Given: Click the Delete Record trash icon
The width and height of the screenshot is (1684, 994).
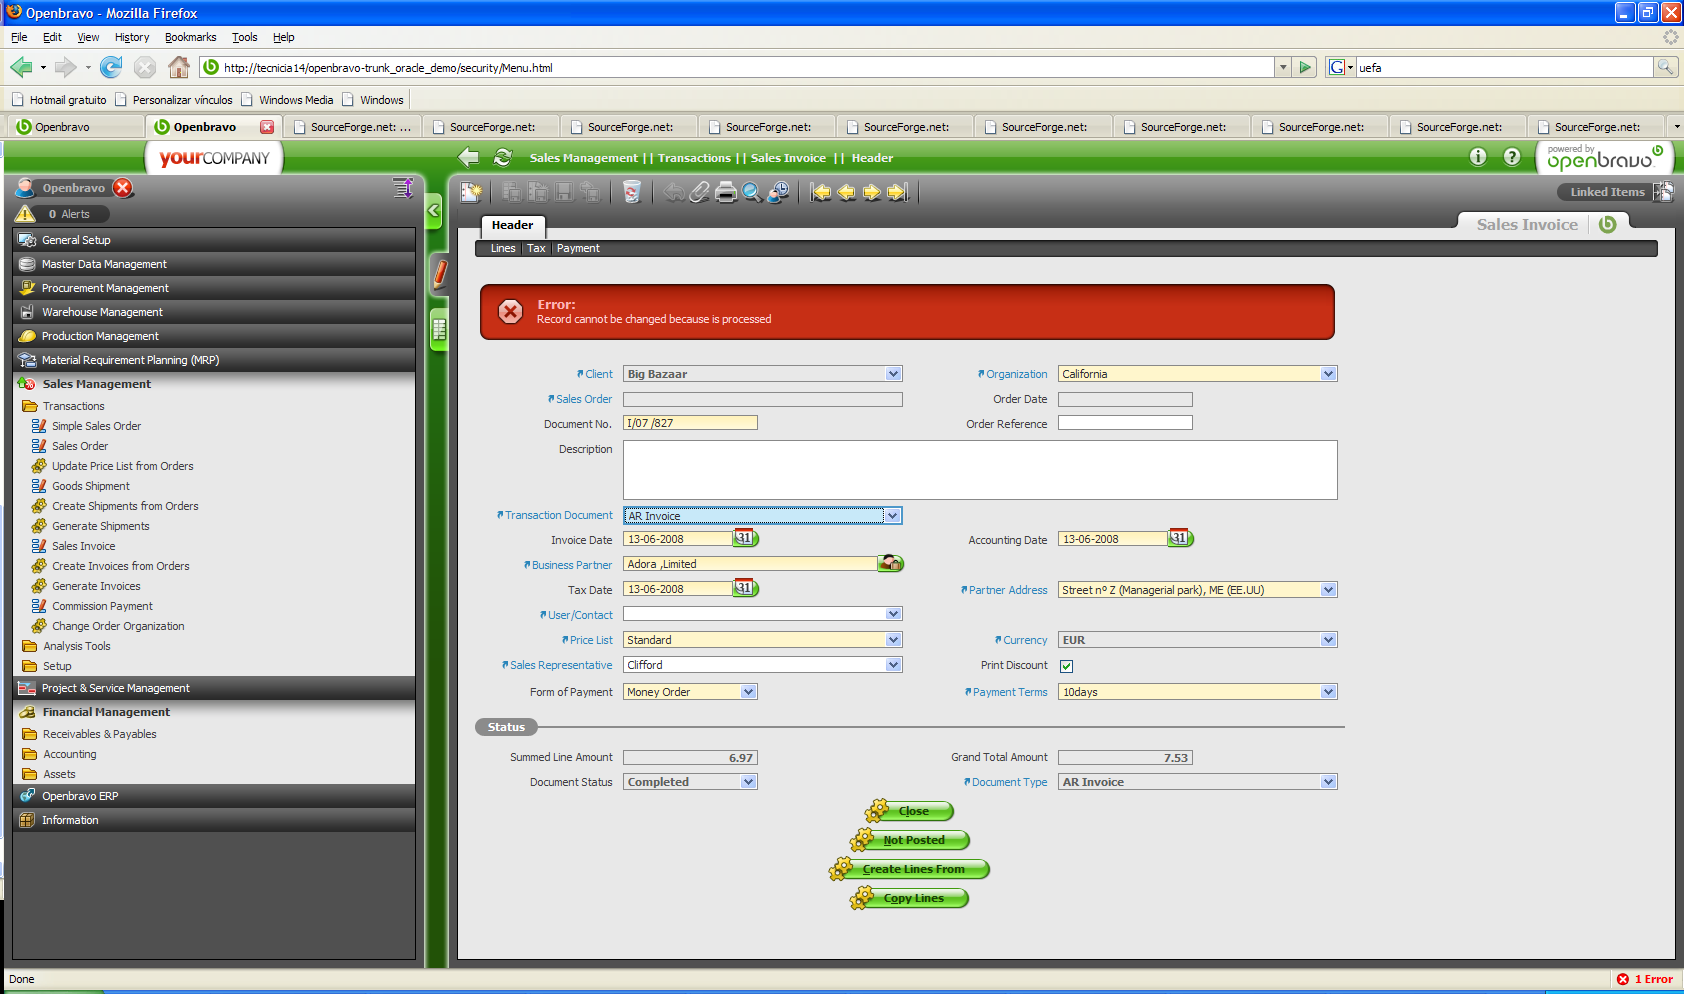Looking at the screenshot, I should click(x=631, y=192).
